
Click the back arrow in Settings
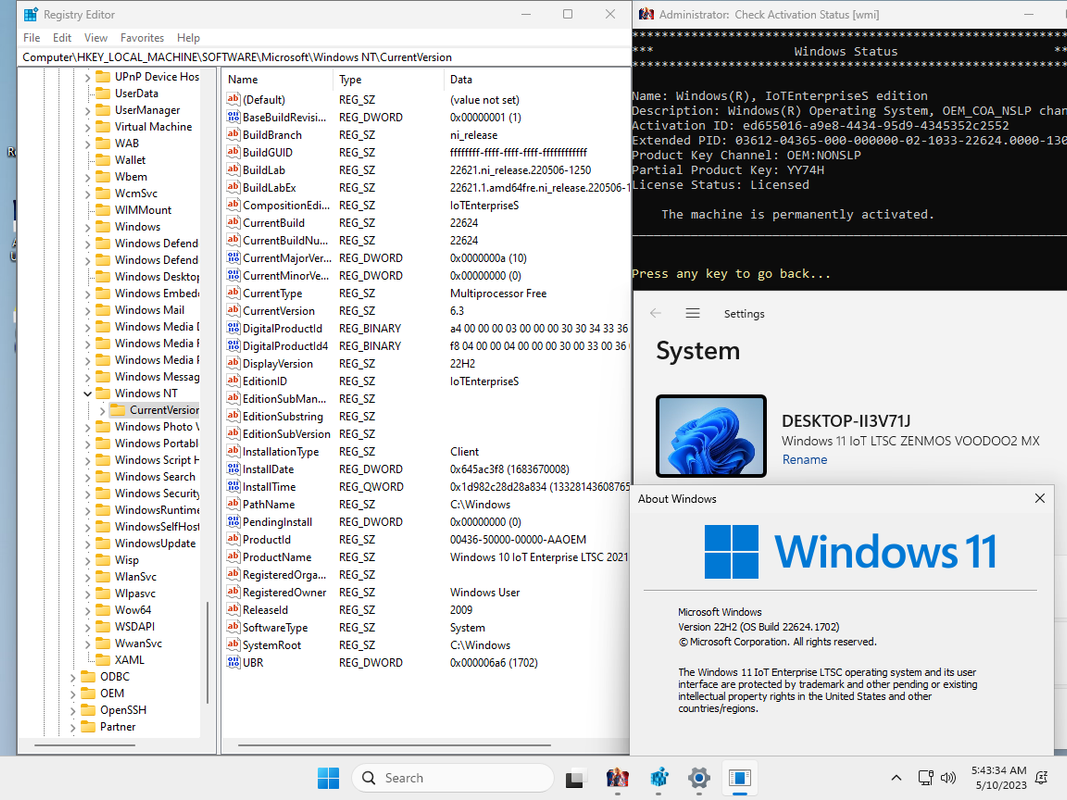655,313
